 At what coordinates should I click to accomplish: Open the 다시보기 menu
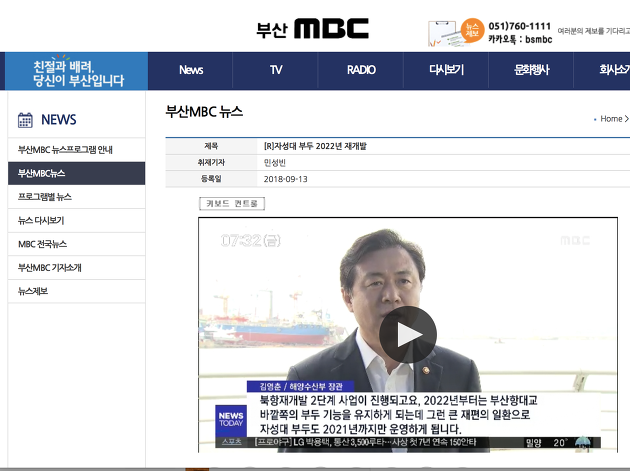(446, 70)
